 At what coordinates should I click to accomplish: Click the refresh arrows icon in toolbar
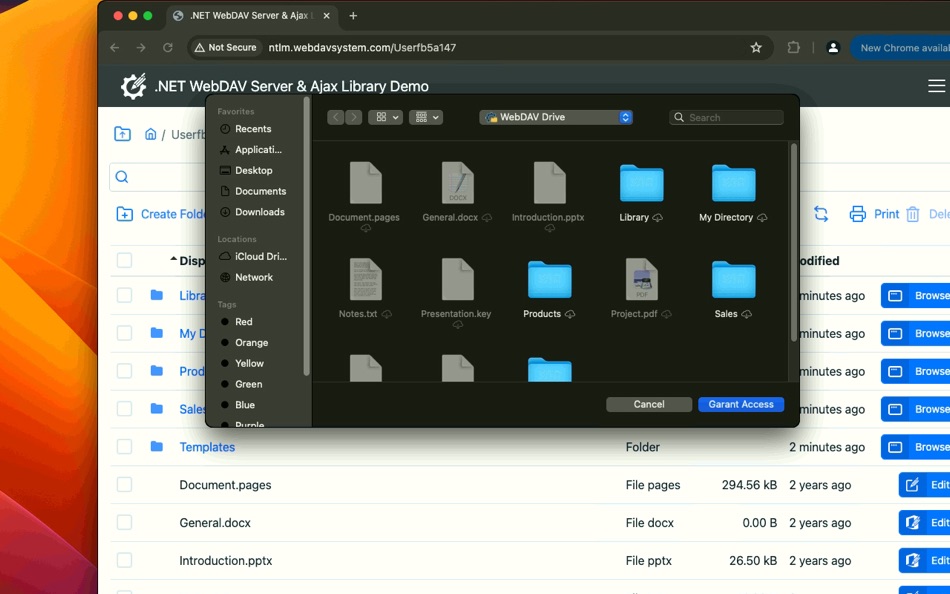[x=821, y=214]
